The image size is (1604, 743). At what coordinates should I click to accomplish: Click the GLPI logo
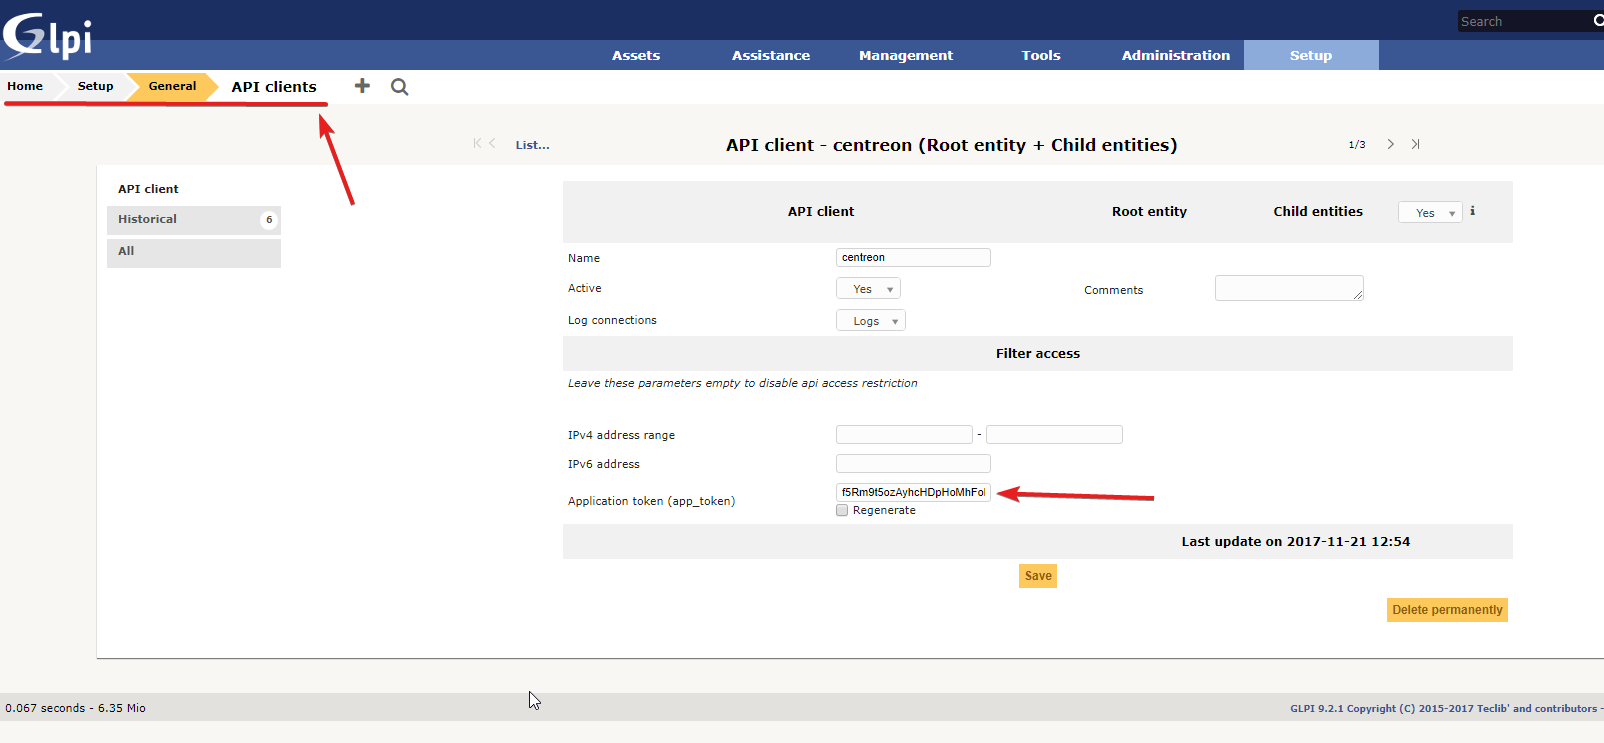click(x=47, y=36)
